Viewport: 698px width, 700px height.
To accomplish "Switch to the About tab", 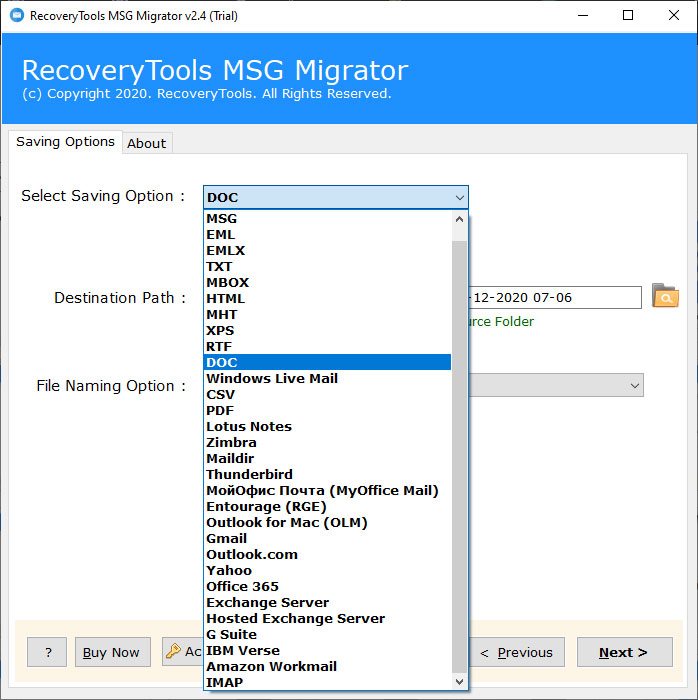I will [146, 143].
